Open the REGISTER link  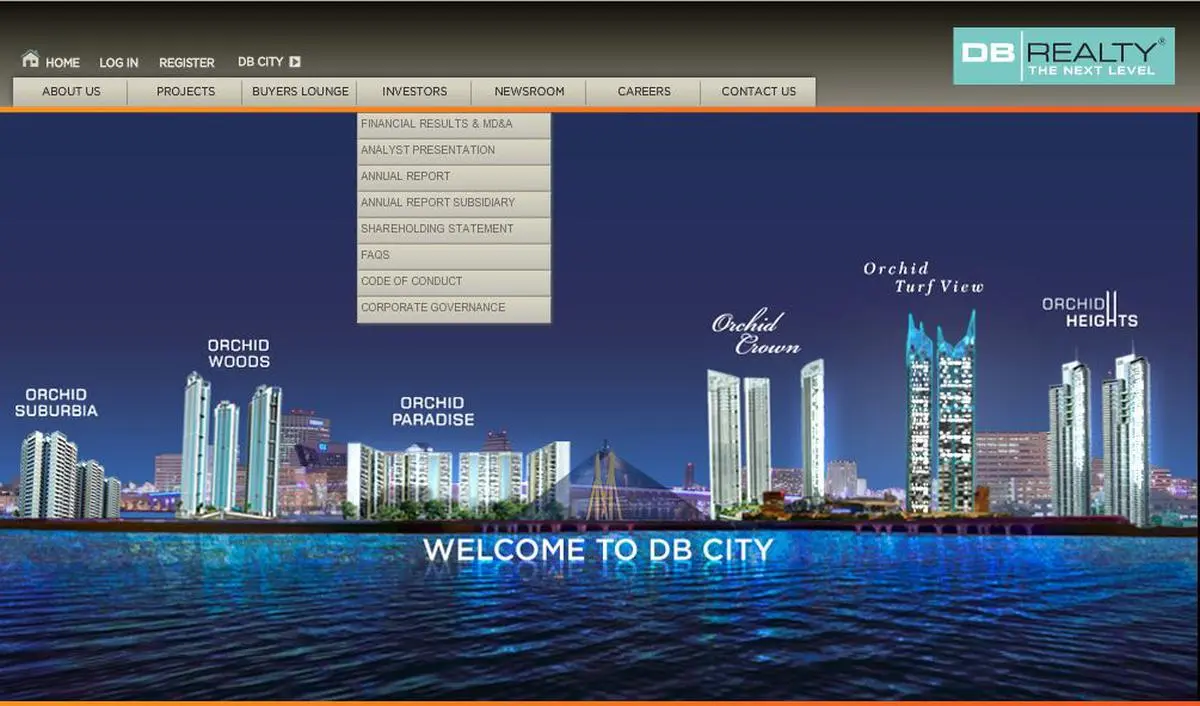click(x=187, y=62)
